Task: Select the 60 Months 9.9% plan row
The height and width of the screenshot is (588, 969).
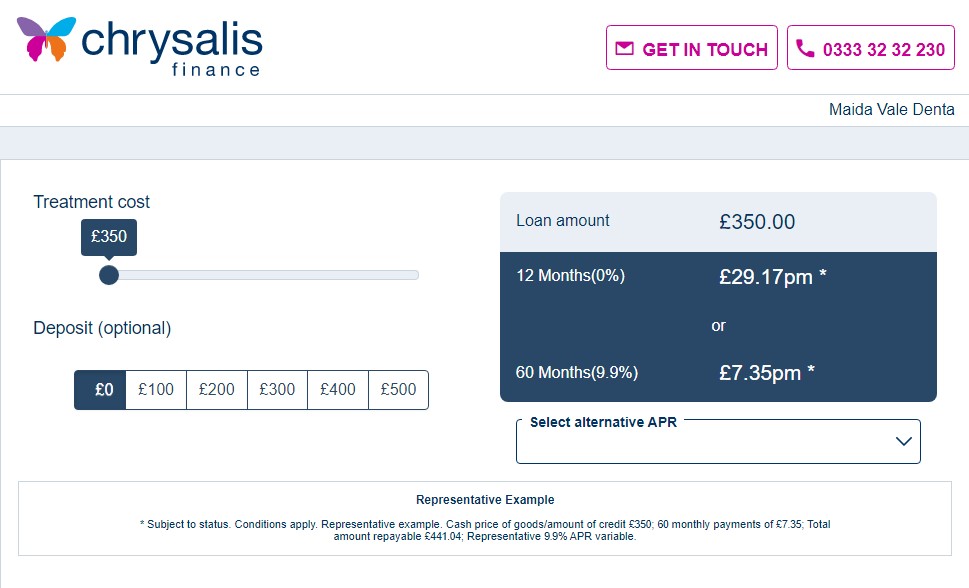Action: click(718, 373)
